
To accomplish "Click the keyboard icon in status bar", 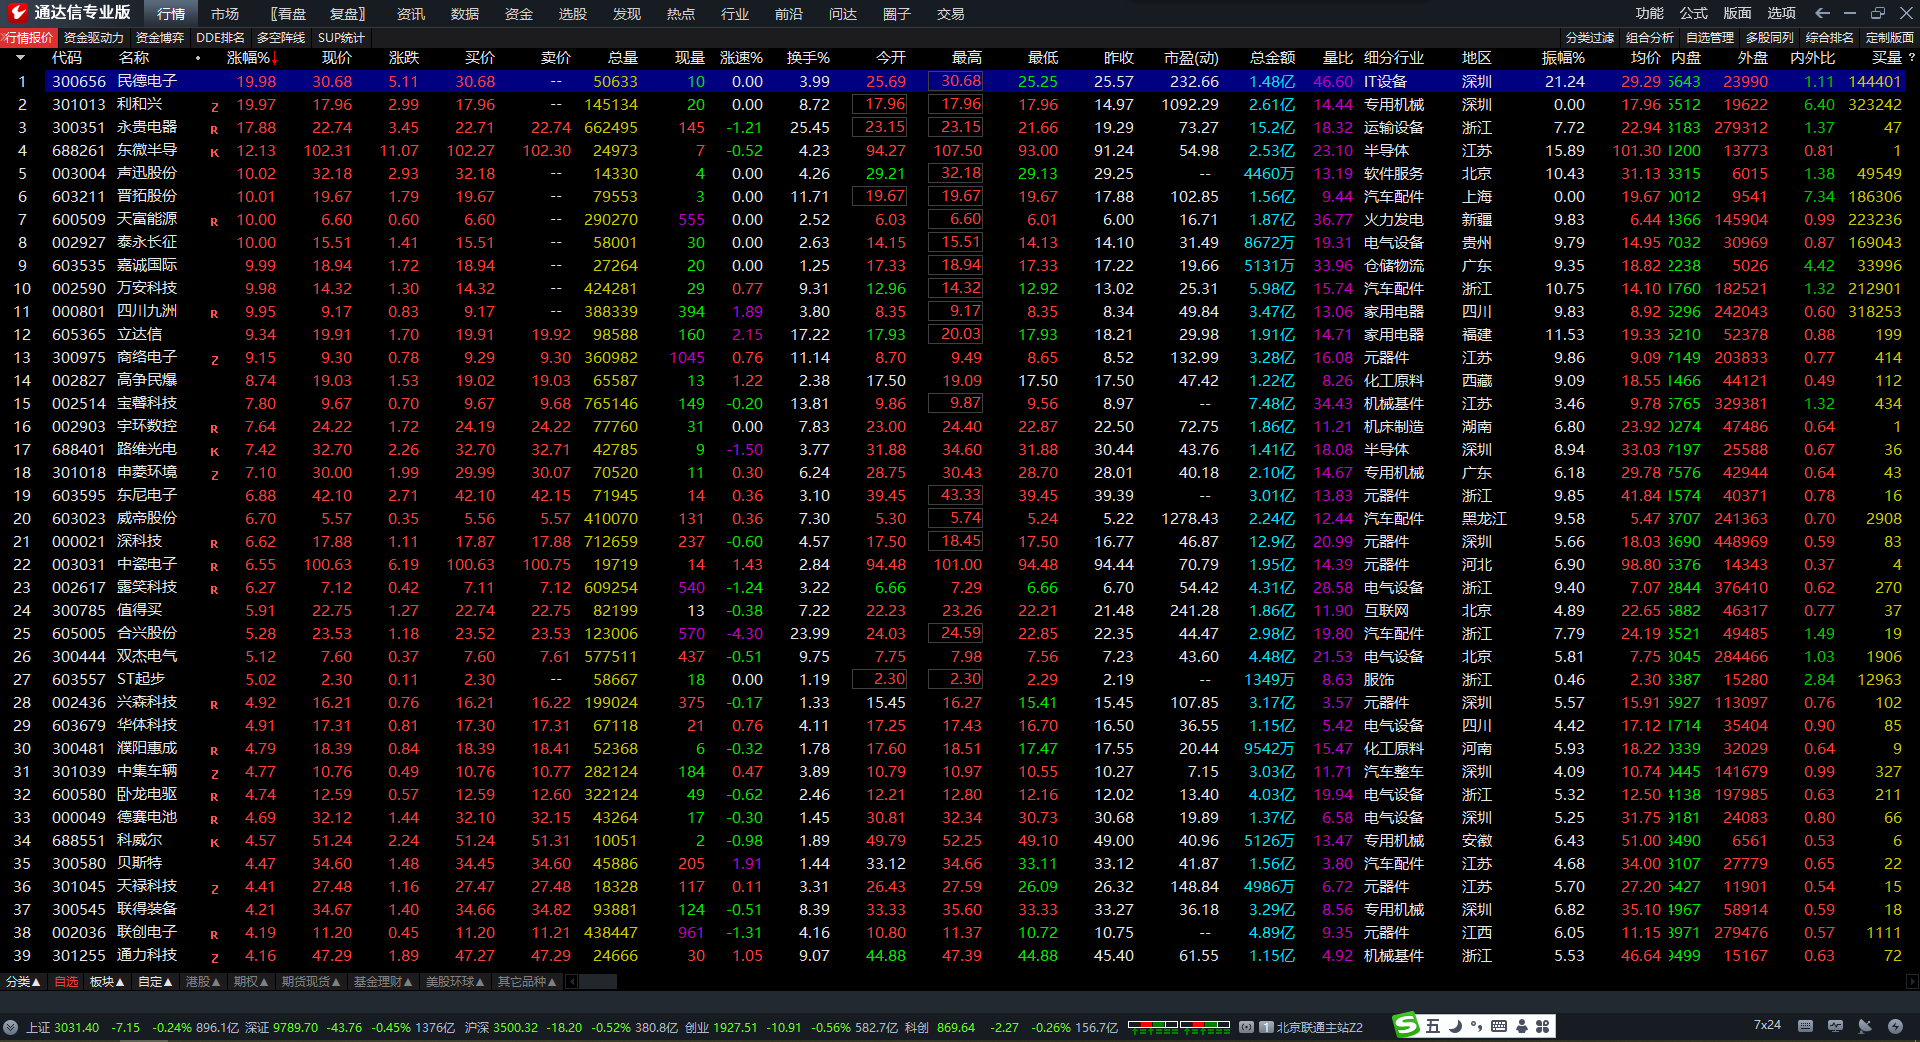I will click(1805, 1026).
